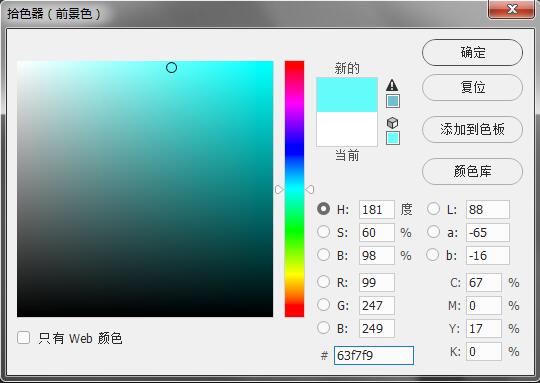Select the Lab b radio button

tap(433, 255)
